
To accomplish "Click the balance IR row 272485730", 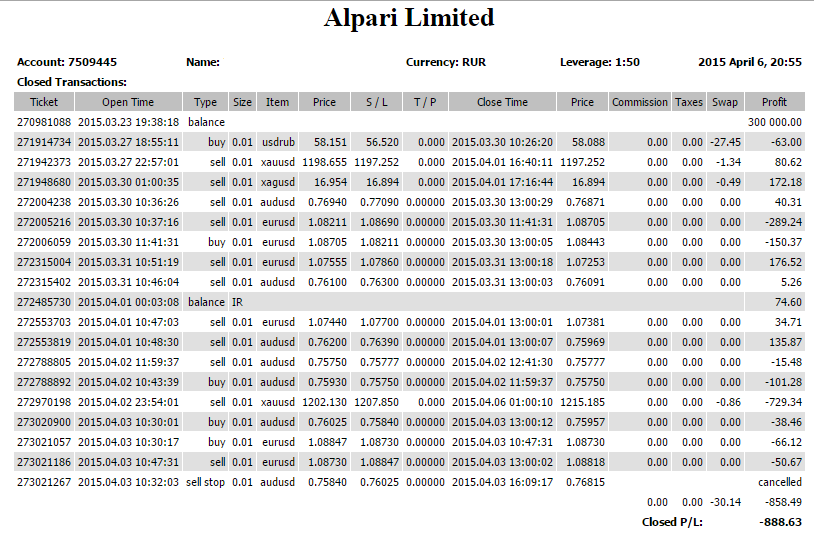I will coord(409,302).
